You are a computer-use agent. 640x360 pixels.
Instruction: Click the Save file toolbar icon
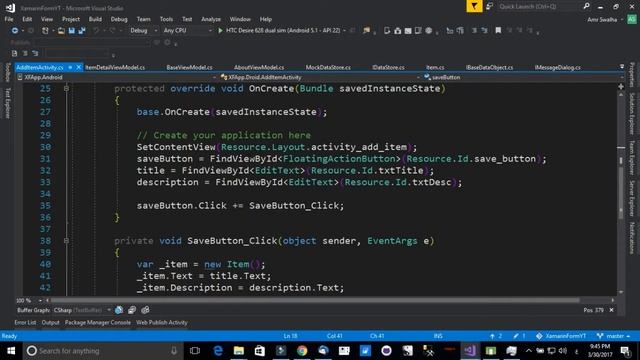coord(71,31)
